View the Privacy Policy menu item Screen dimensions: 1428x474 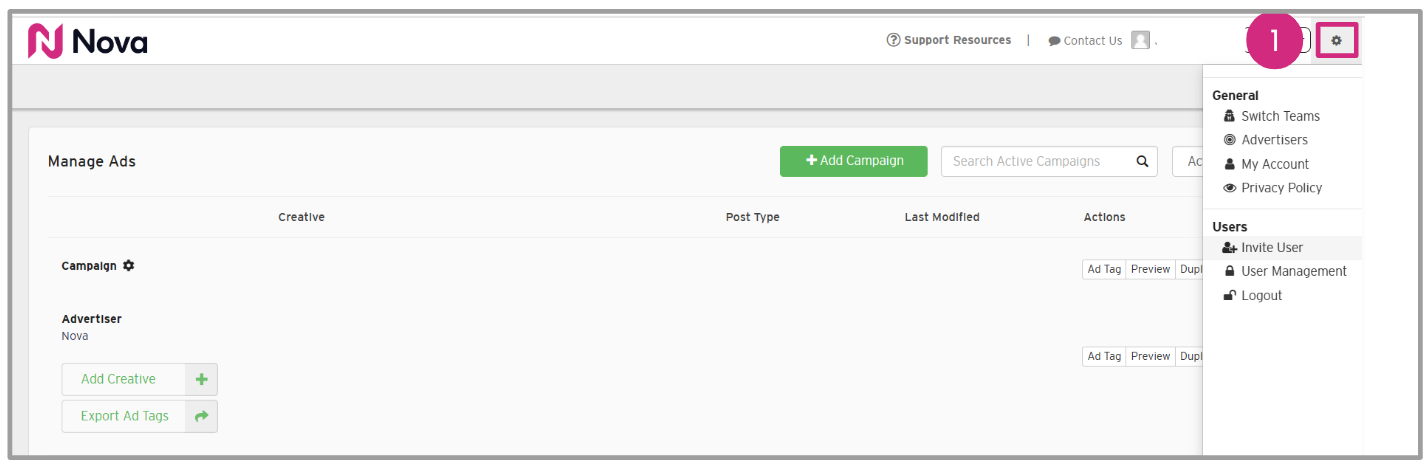click(x=1281, y=188)
